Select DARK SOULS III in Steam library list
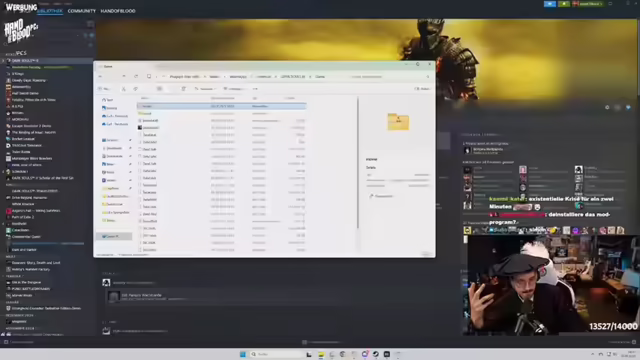The height and width of the screenshot is (360, 640). click(47, 61)
